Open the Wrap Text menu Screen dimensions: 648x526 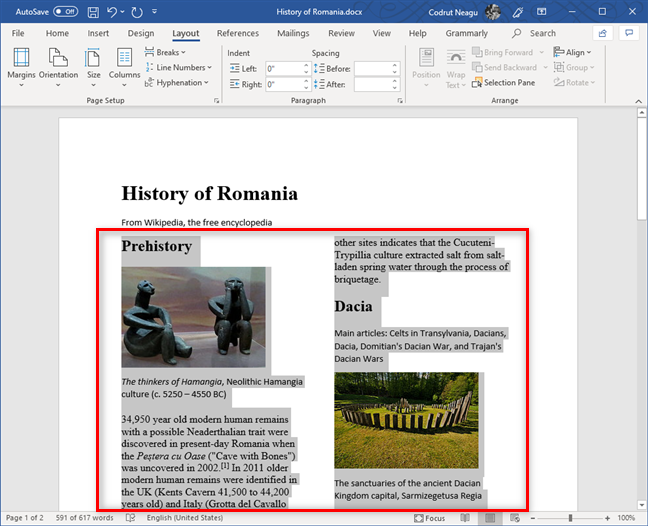pos(456,69)
